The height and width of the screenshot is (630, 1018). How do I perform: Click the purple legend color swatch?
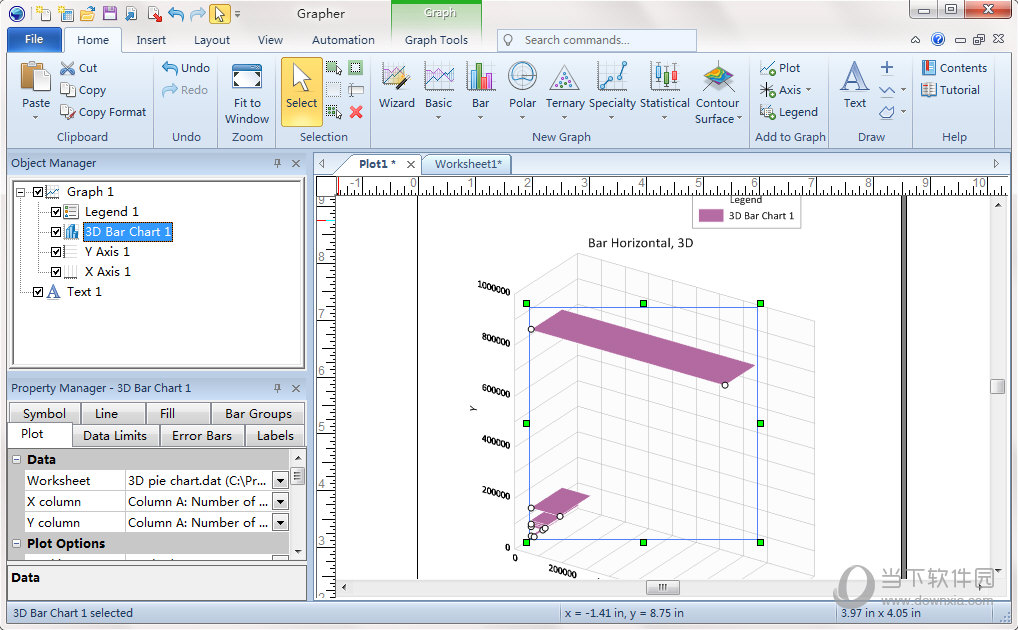(x=711, y=216)
